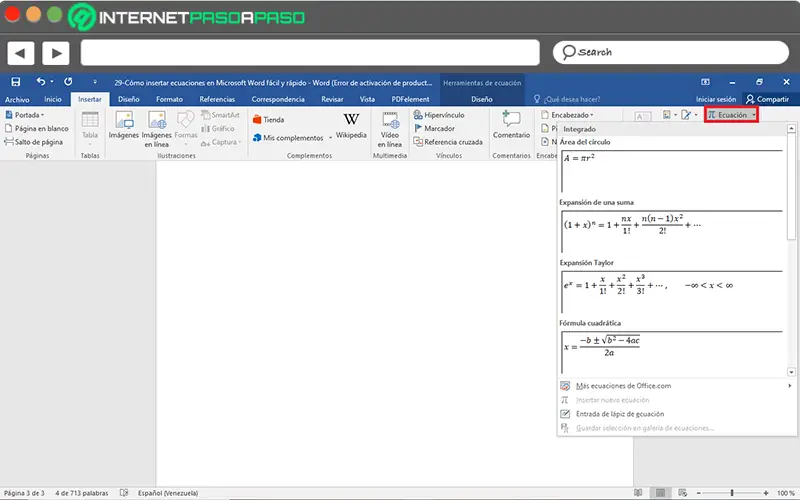This screenshot has height=500, width=800.
Task: Switch to Print Layout view icon
Action: [x=661, y=493]
